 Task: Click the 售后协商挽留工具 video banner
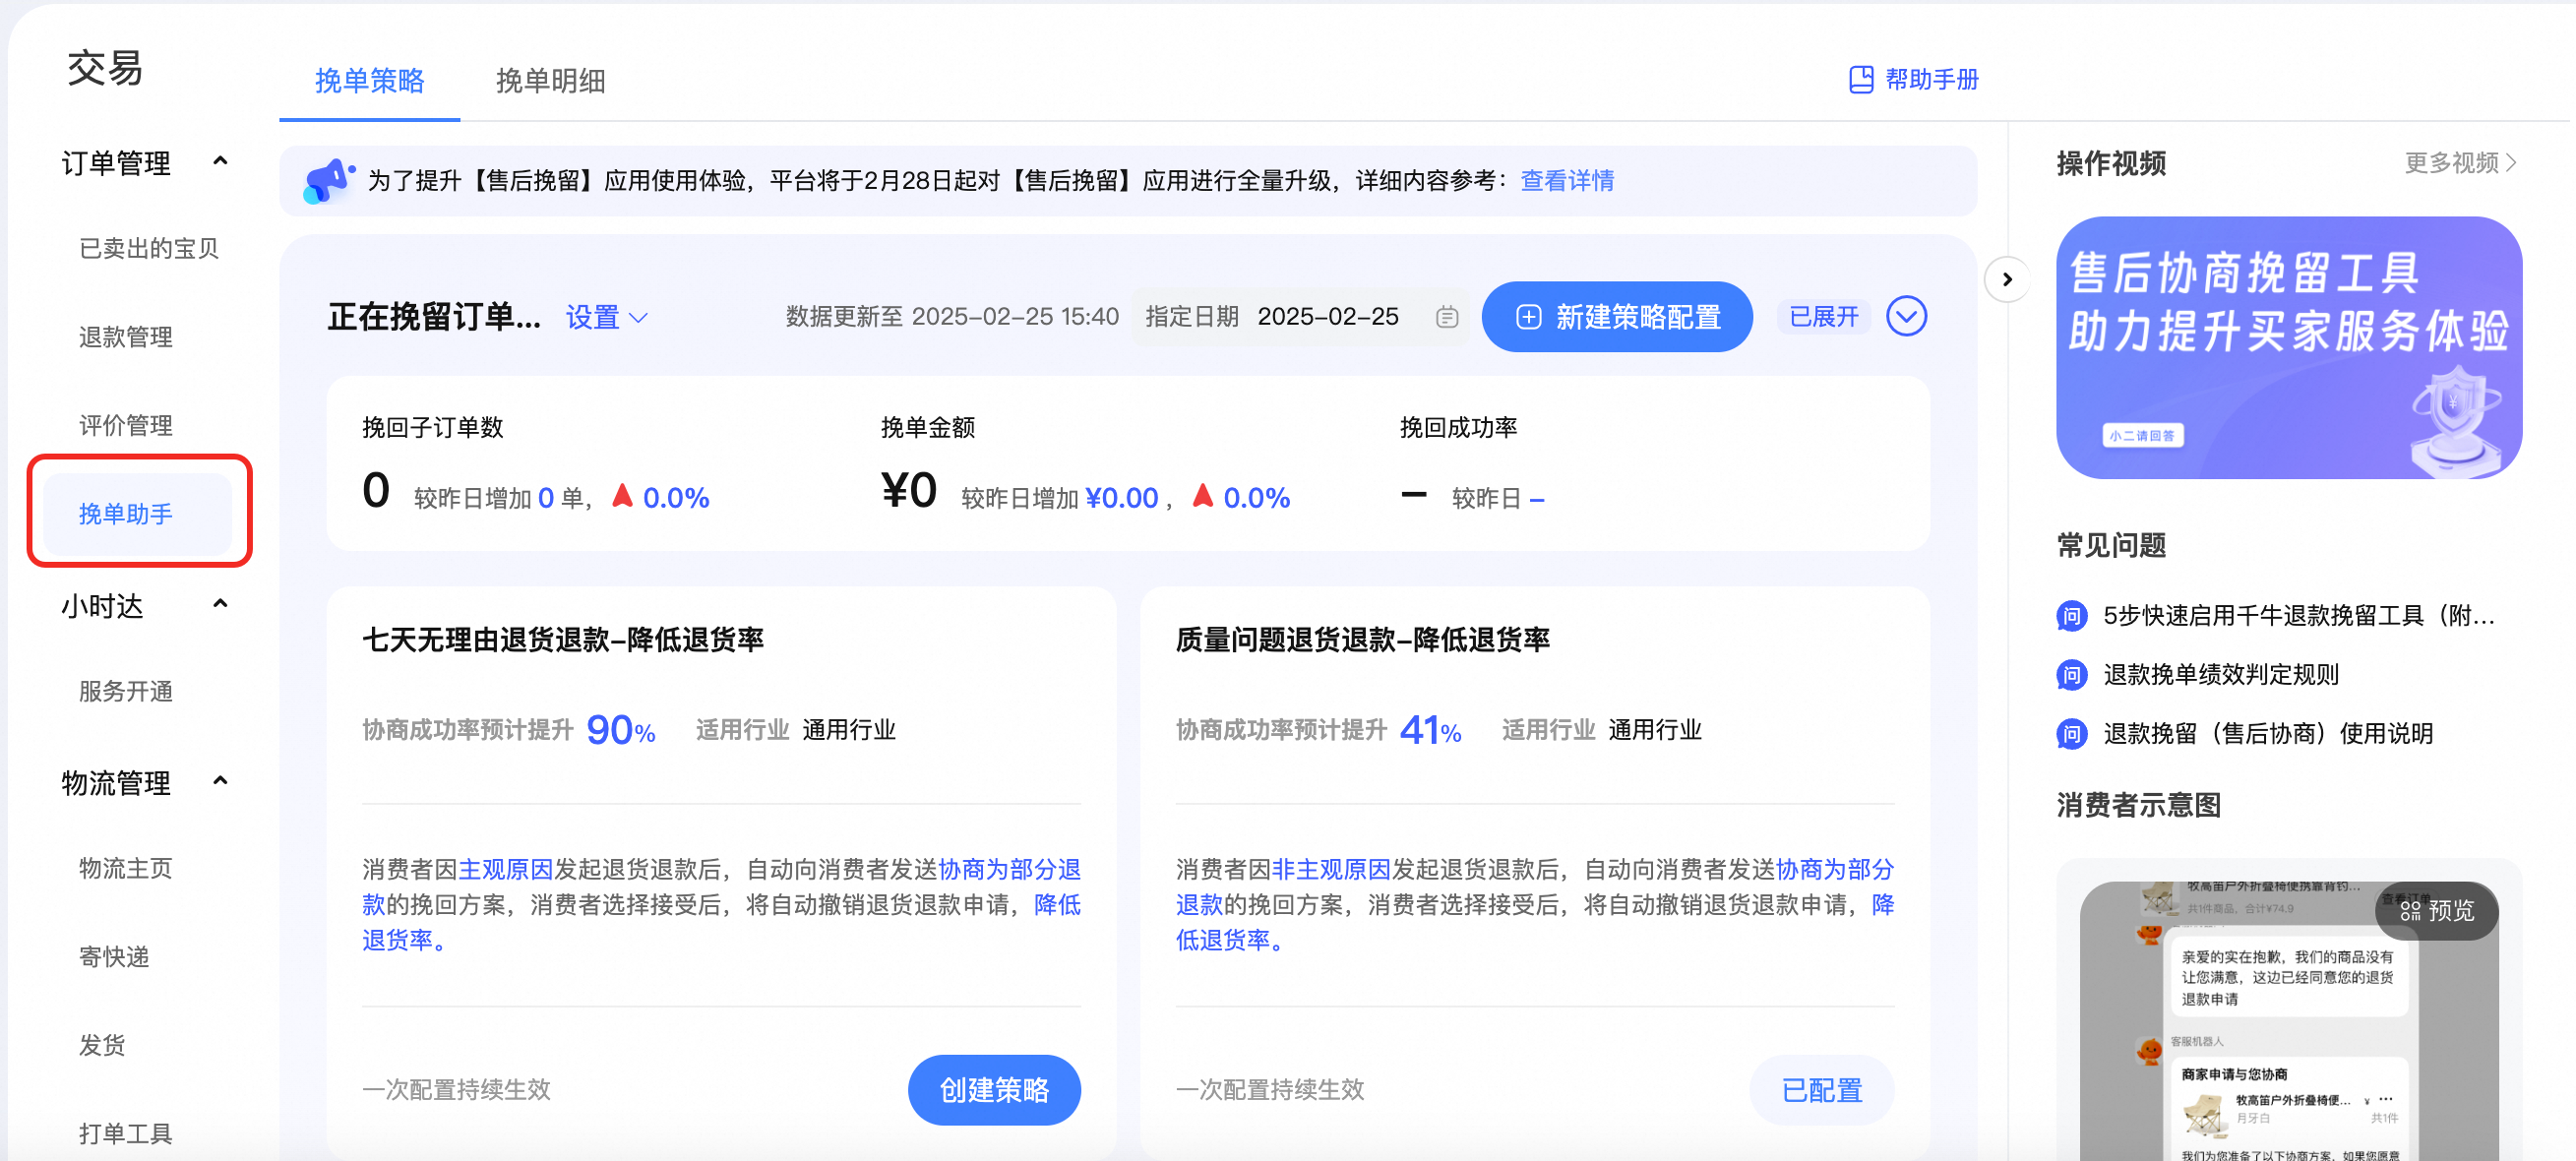pyautogui.click(x=2288, y=345)
